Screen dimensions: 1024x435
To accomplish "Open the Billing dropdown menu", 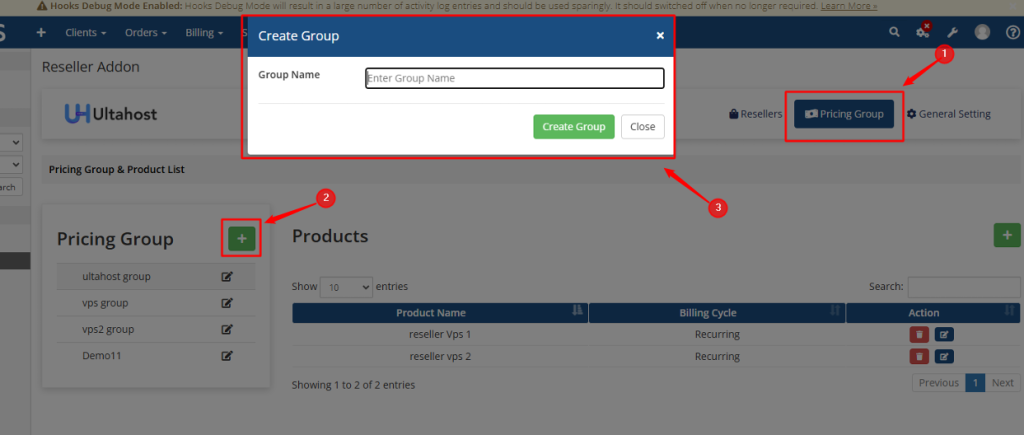I will point(204,32).
